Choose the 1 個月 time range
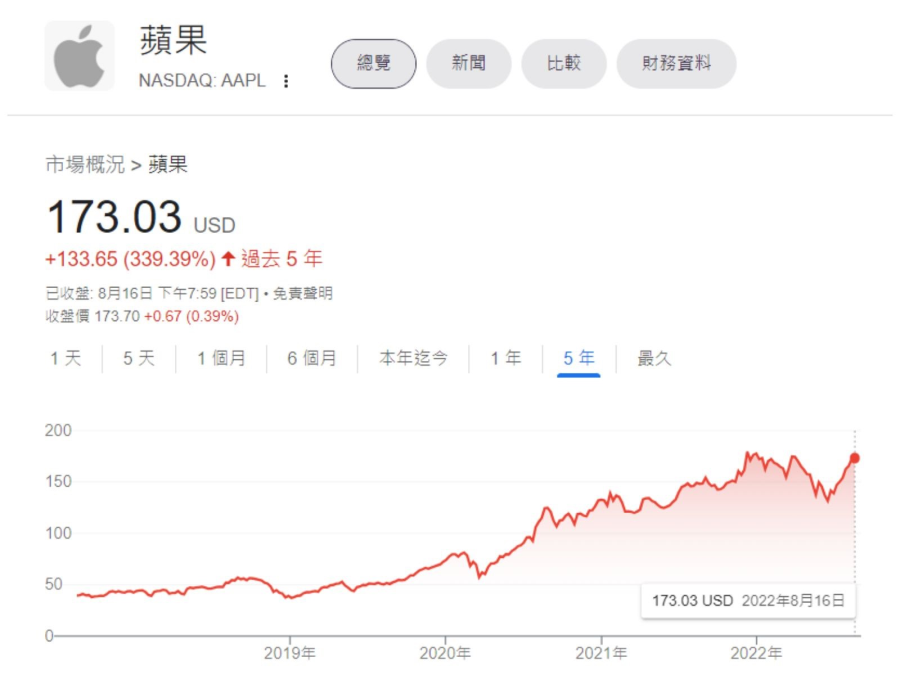This screenshot has height=675, width=900. [x=221, y=358]
